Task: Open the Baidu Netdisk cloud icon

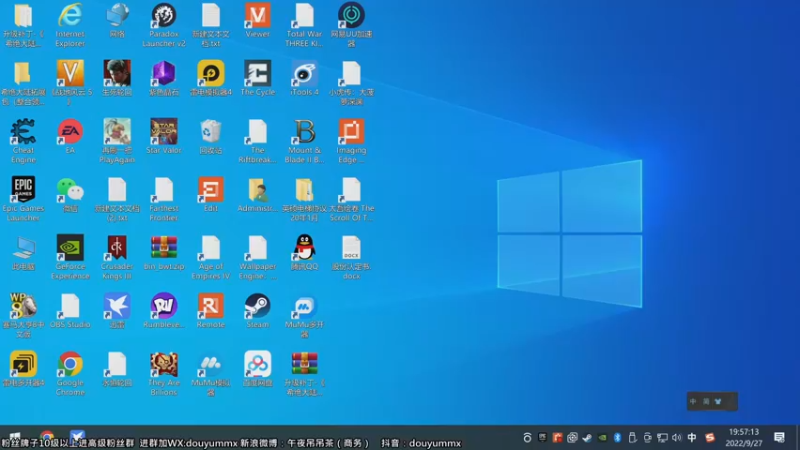Action: (x=258, y=369)
